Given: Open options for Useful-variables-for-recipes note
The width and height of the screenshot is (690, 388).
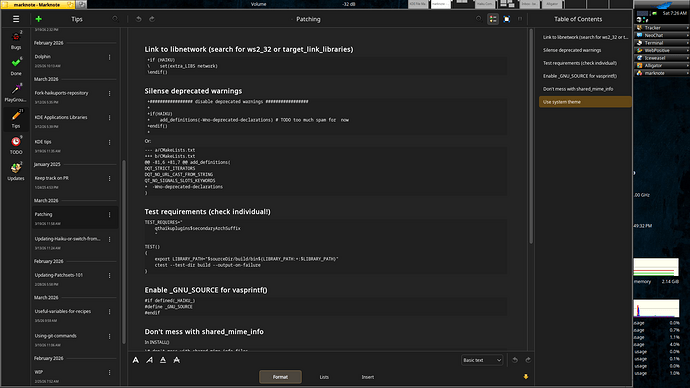Looking at the screenshot, I should pos(110,312).
